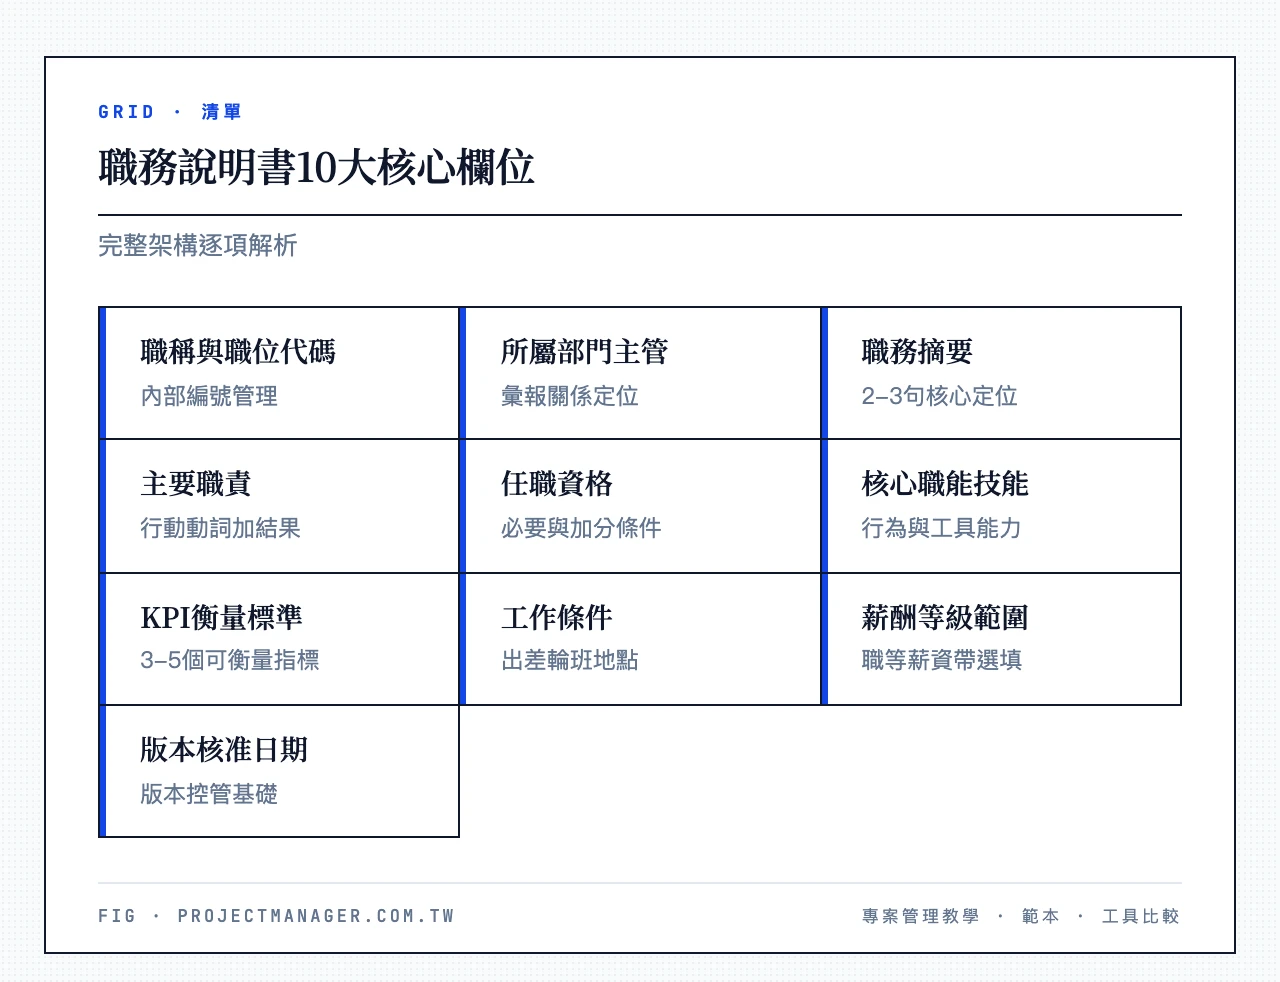
Task: Select the 工作條件 card heading
Action: tap(557, 618)
